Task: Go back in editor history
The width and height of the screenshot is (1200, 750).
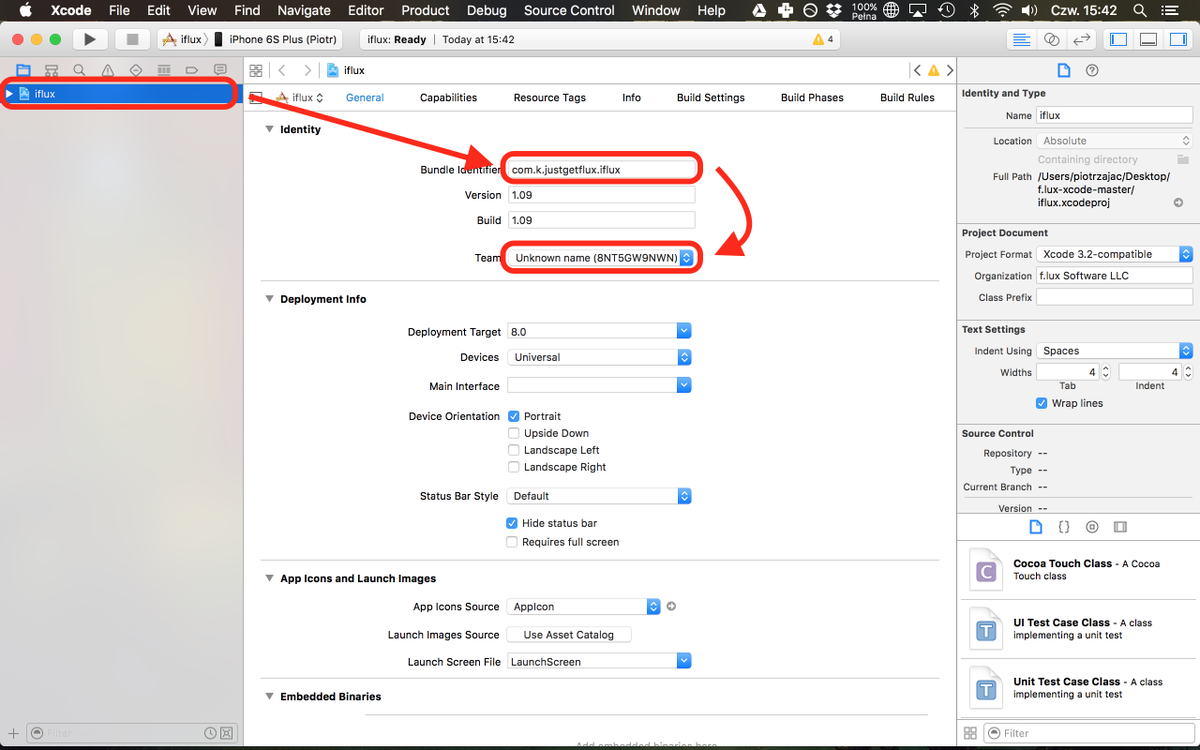Action: (x=282, y=71)
